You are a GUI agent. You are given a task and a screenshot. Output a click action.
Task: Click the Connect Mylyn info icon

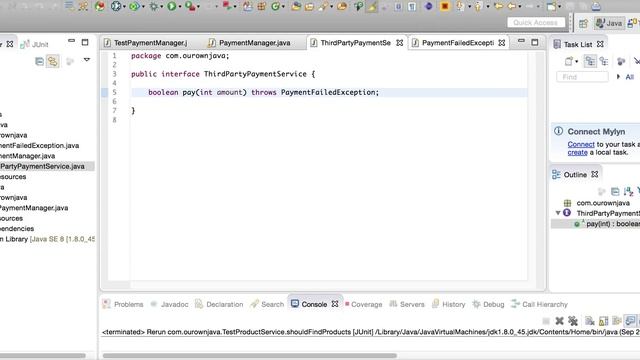click(558, 131)
